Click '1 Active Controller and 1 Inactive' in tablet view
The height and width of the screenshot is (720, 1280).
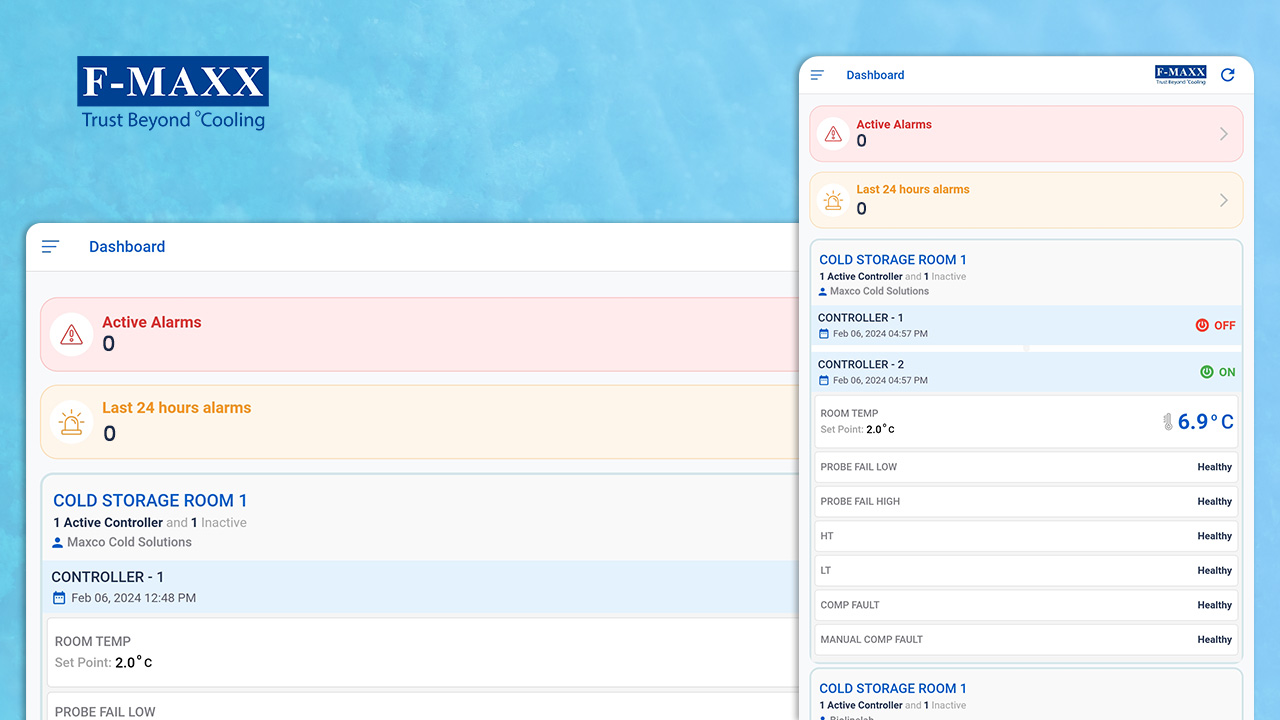pyautogui.click(x=150, y=523)
